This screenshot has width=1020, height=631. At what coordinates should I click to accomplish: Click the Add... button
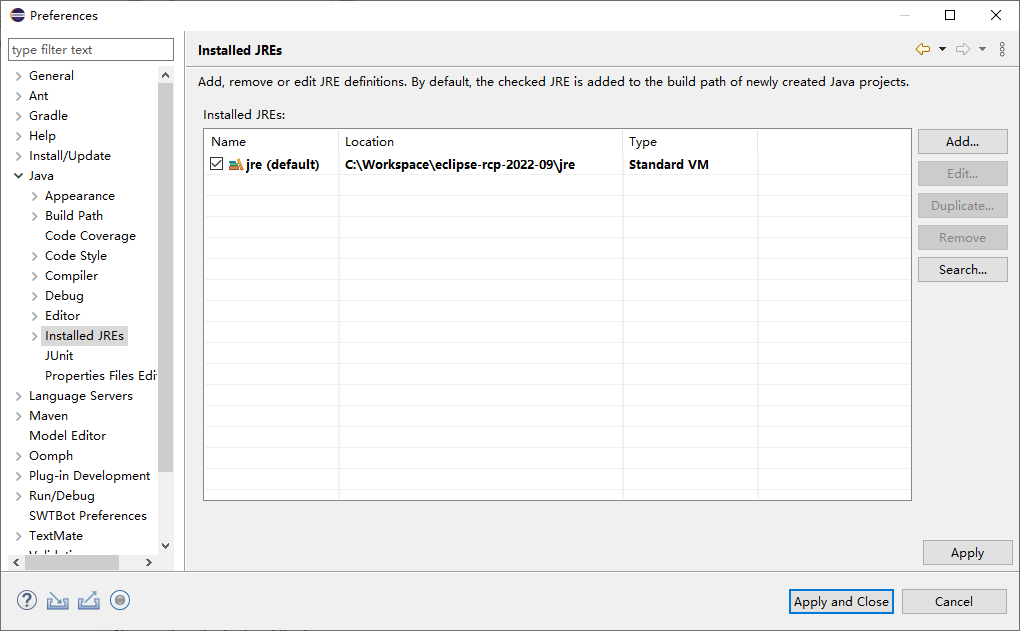tap(962, 142)
